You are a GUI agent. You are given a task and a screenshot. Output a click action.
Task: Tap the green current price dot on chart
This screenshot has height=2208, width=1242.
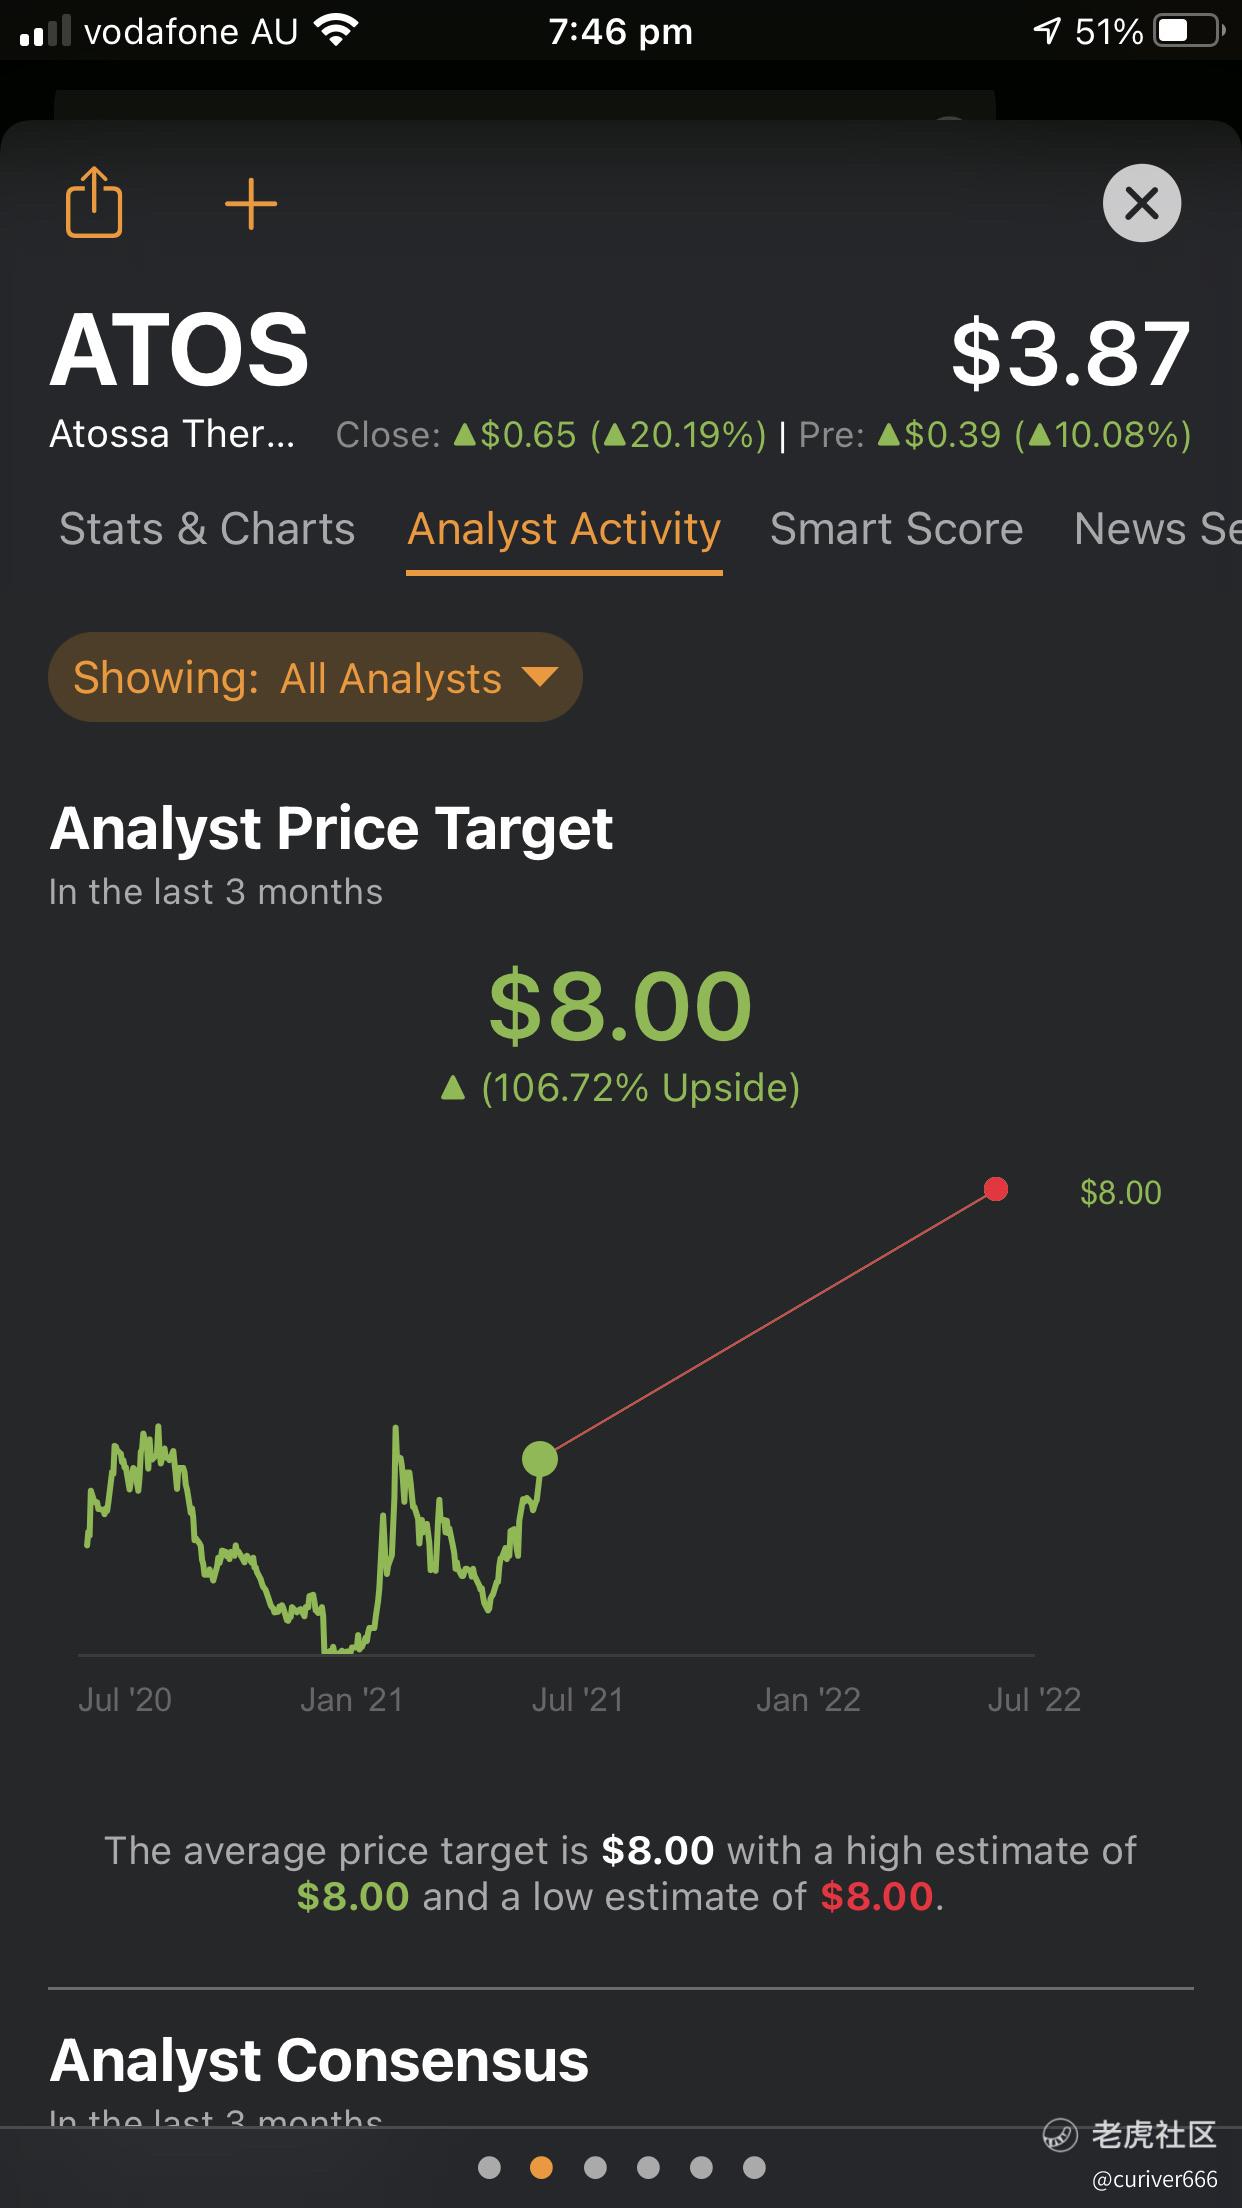click(540, 1459)
